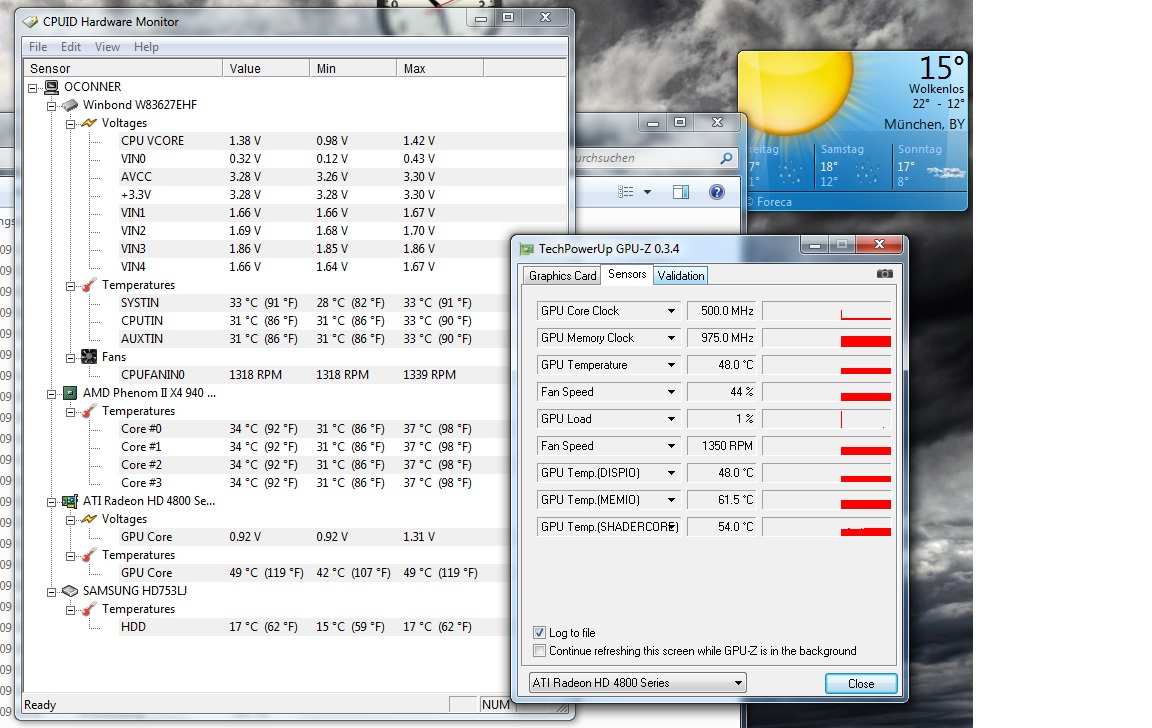Click the Fans icon
1152x728 pixels.
(89, 357)
